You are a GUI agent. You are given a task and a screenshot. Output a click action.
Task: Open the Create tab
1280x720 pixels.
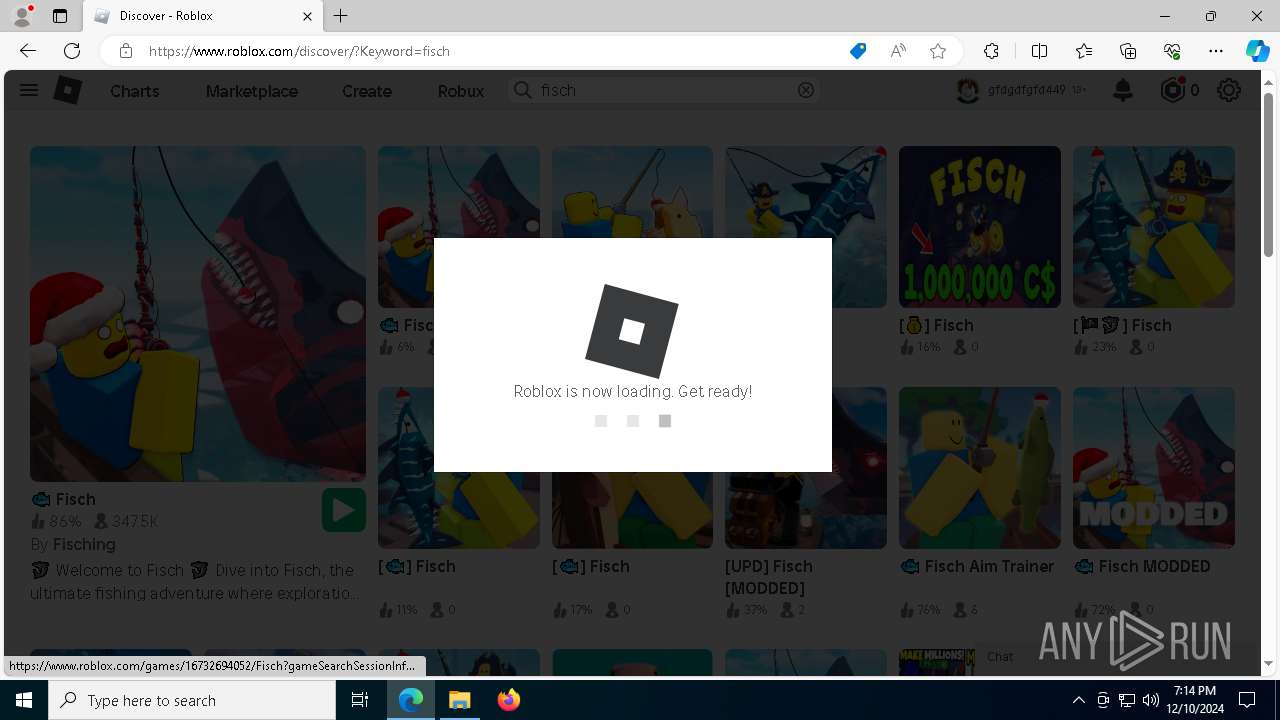tap(367, 91)
